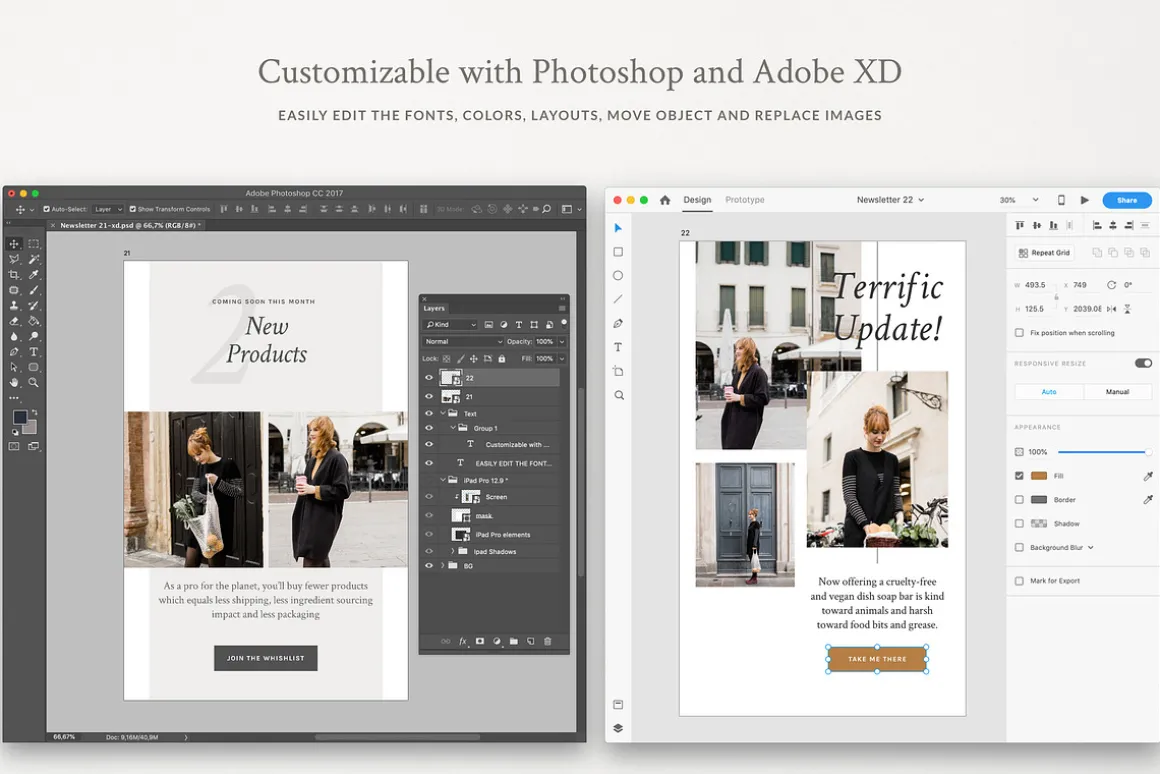The image size is (1160, 774).
Task: Open the Fill percentage dropdown in Layers
Action: tap(562, 359)
